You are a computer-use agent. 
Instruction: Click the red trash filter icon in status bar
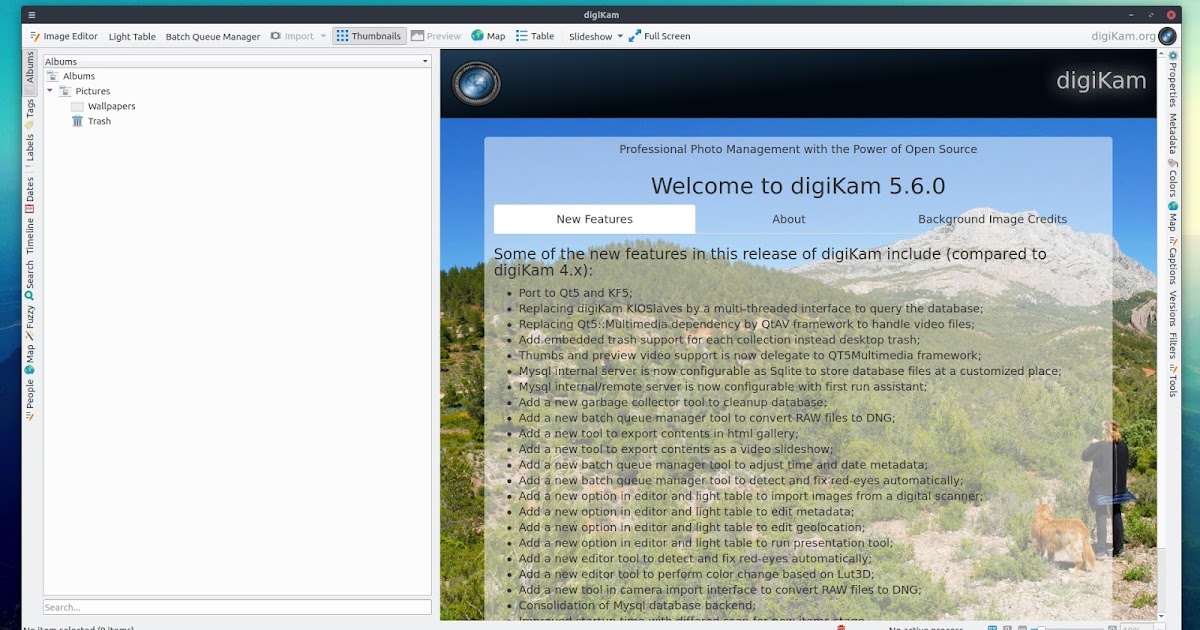pos(841,627)
